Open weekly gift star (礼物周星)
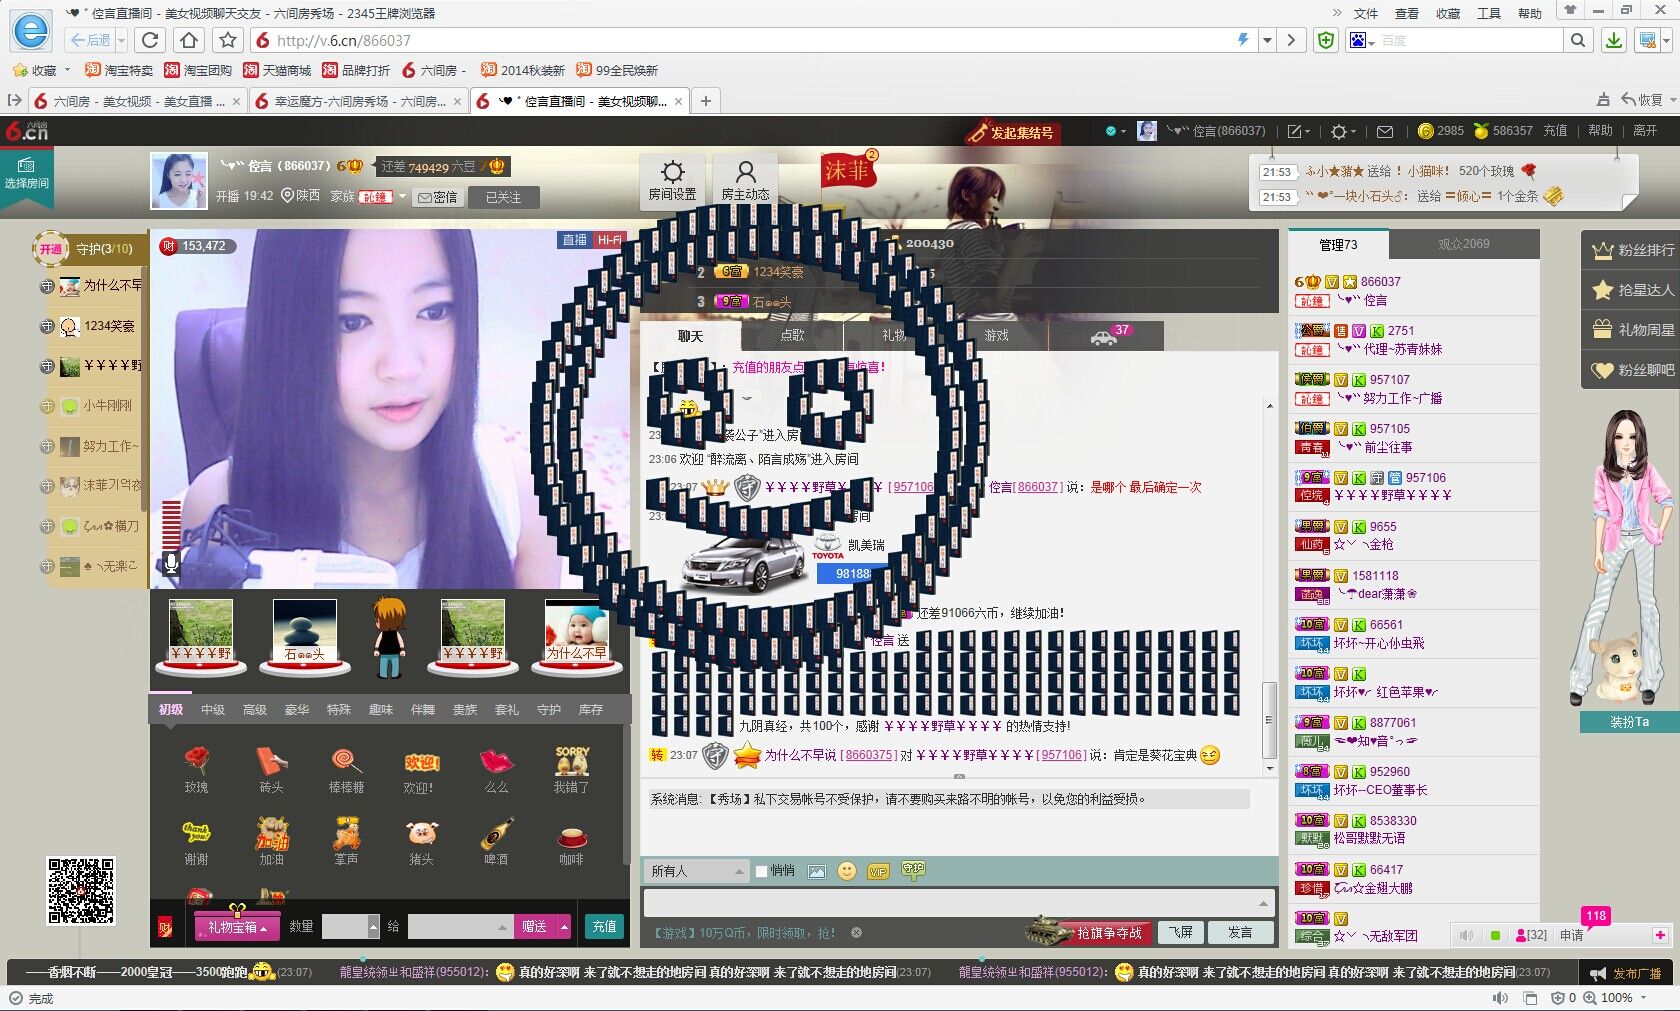The height and width of the screenshot is (1011, 1680). coord(1633,329)
